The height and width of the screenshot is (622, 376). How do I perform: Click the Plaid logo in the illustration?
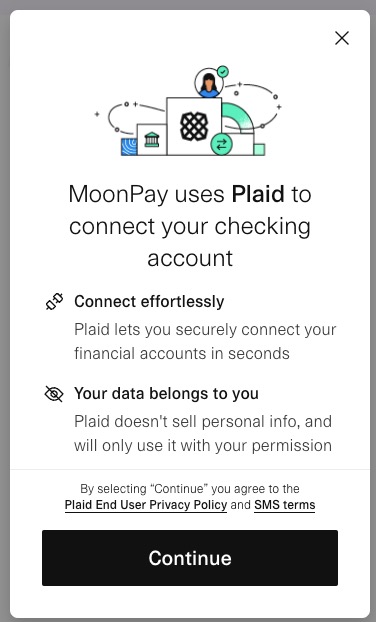(x=194, y=127)
